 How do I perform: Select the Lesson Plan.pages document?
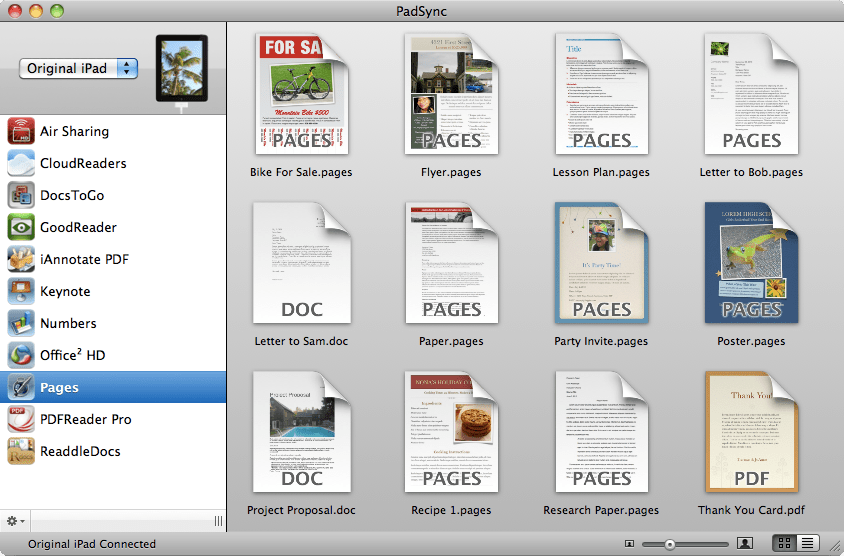pos(601,94)
